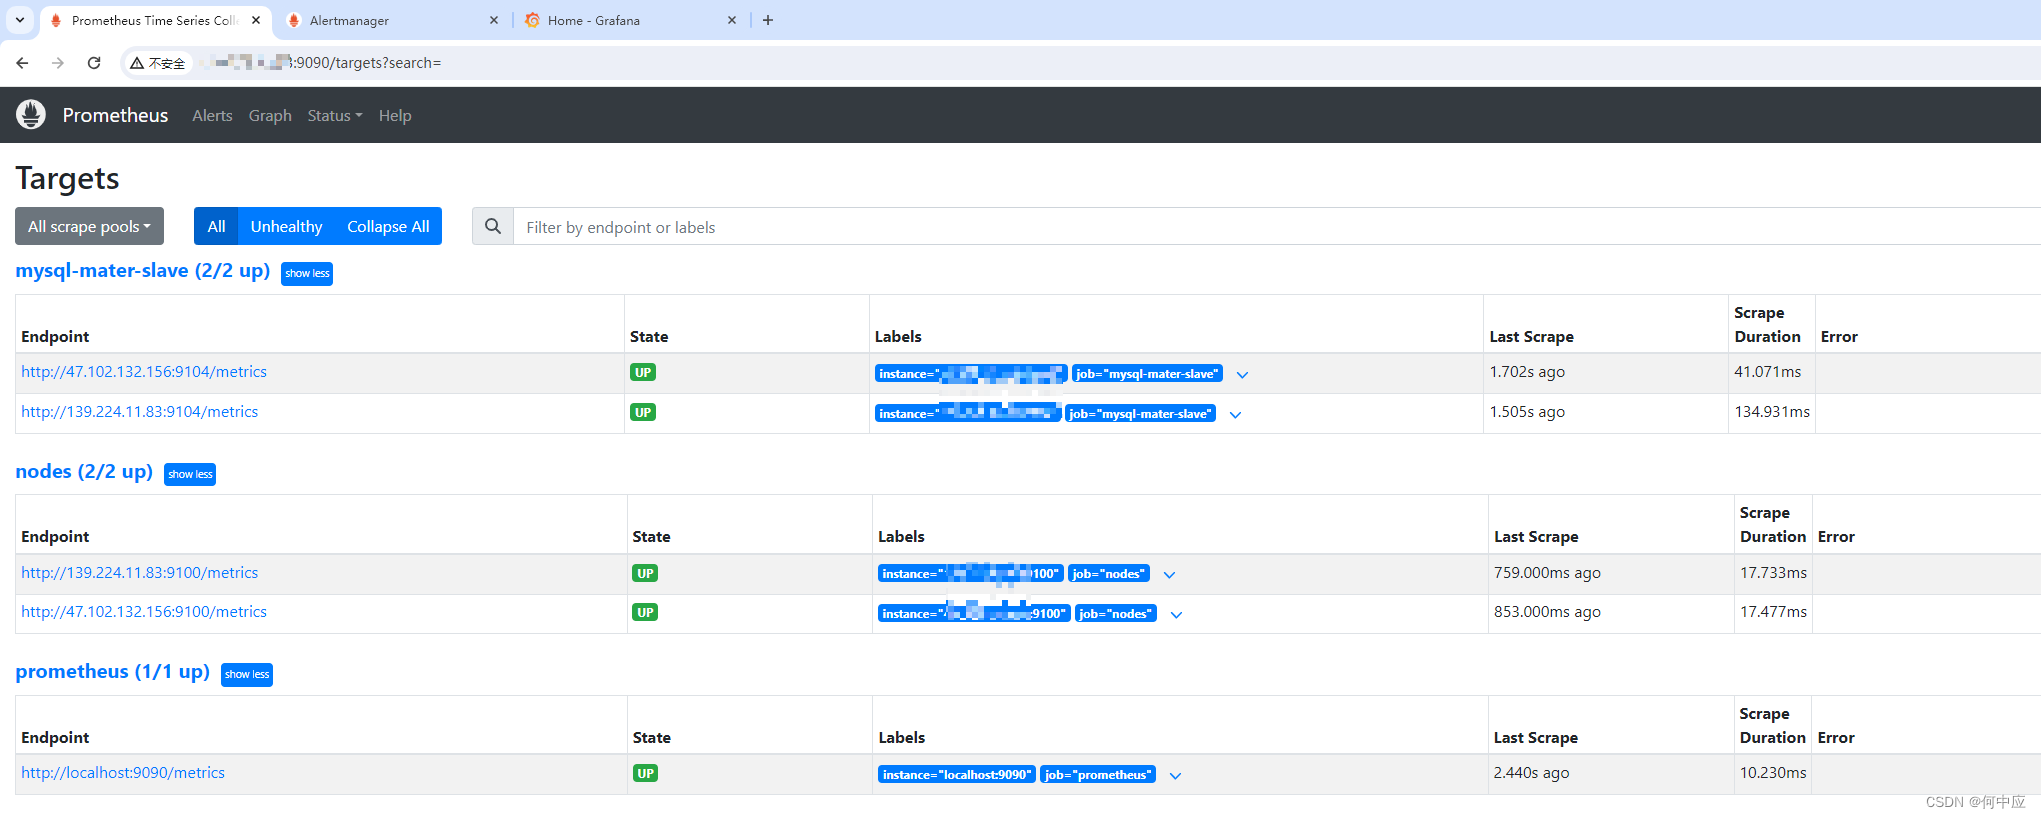Open the All scrape pools dropdown
Viewport: 2041px width, 818px height.
pyautogui.click(x=89, y=227)
